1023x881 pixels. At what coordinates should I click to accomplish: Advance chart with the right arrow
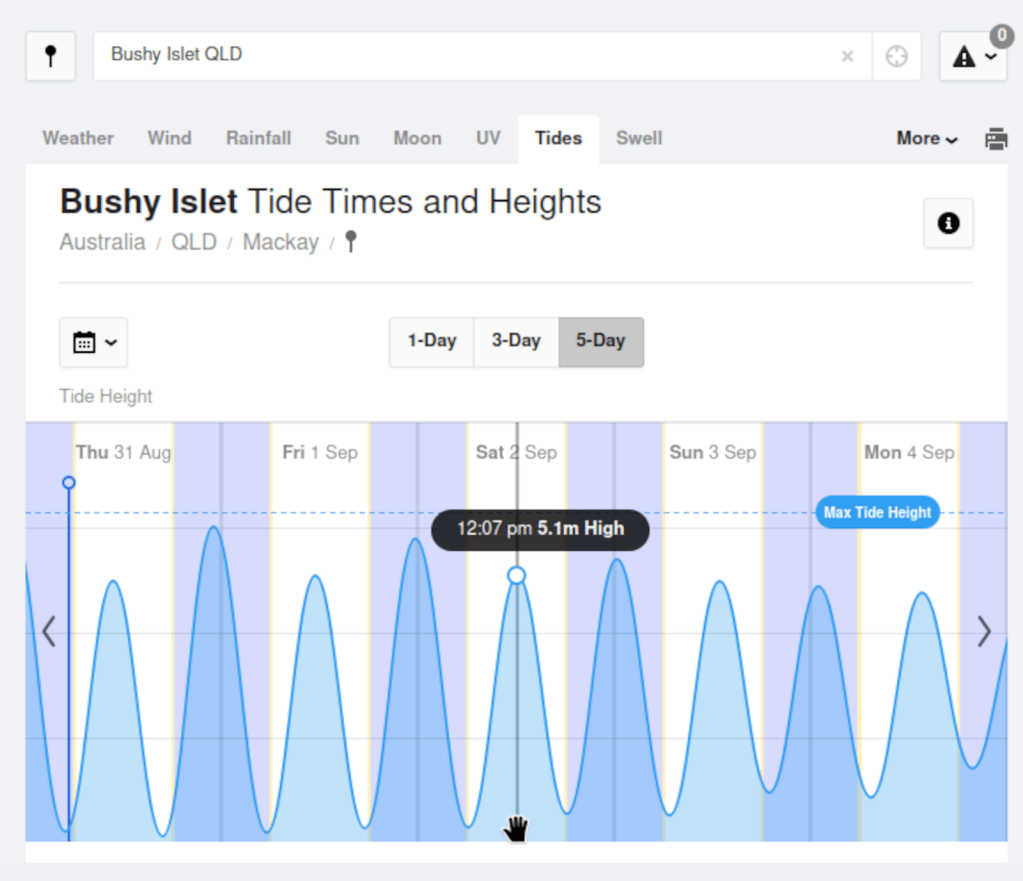click(x=984, y=631)
